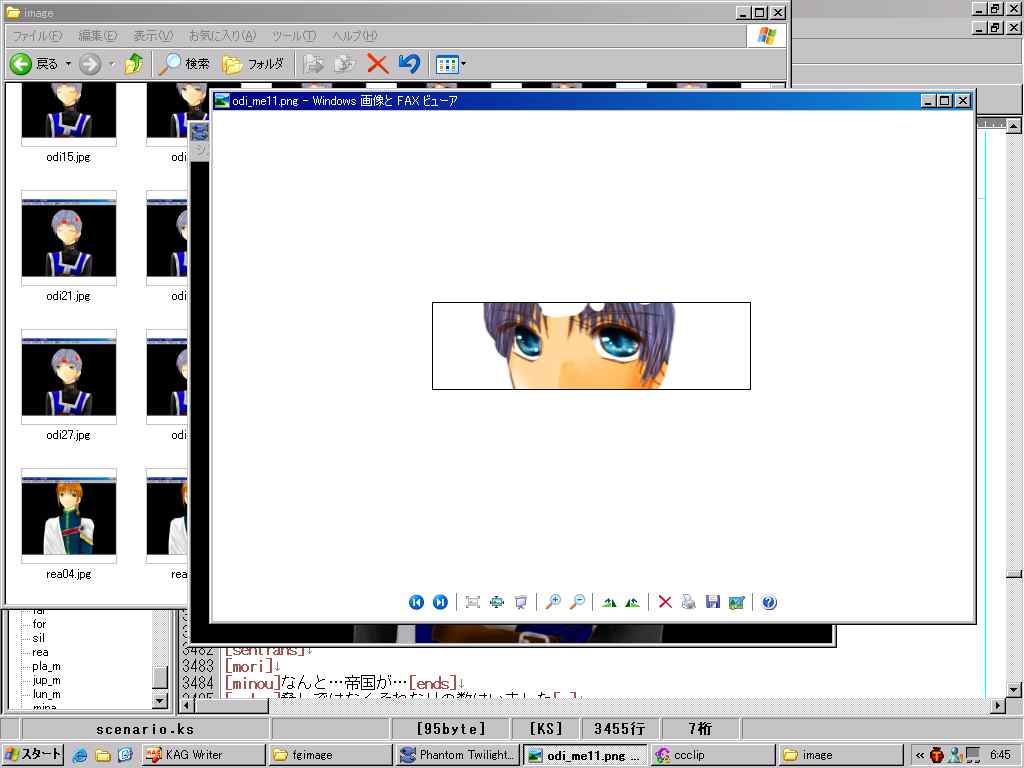Viewport: 1024px width, 768px height.
Task: Open the スタート (Start) menu
Action: [x=33, y=755]
